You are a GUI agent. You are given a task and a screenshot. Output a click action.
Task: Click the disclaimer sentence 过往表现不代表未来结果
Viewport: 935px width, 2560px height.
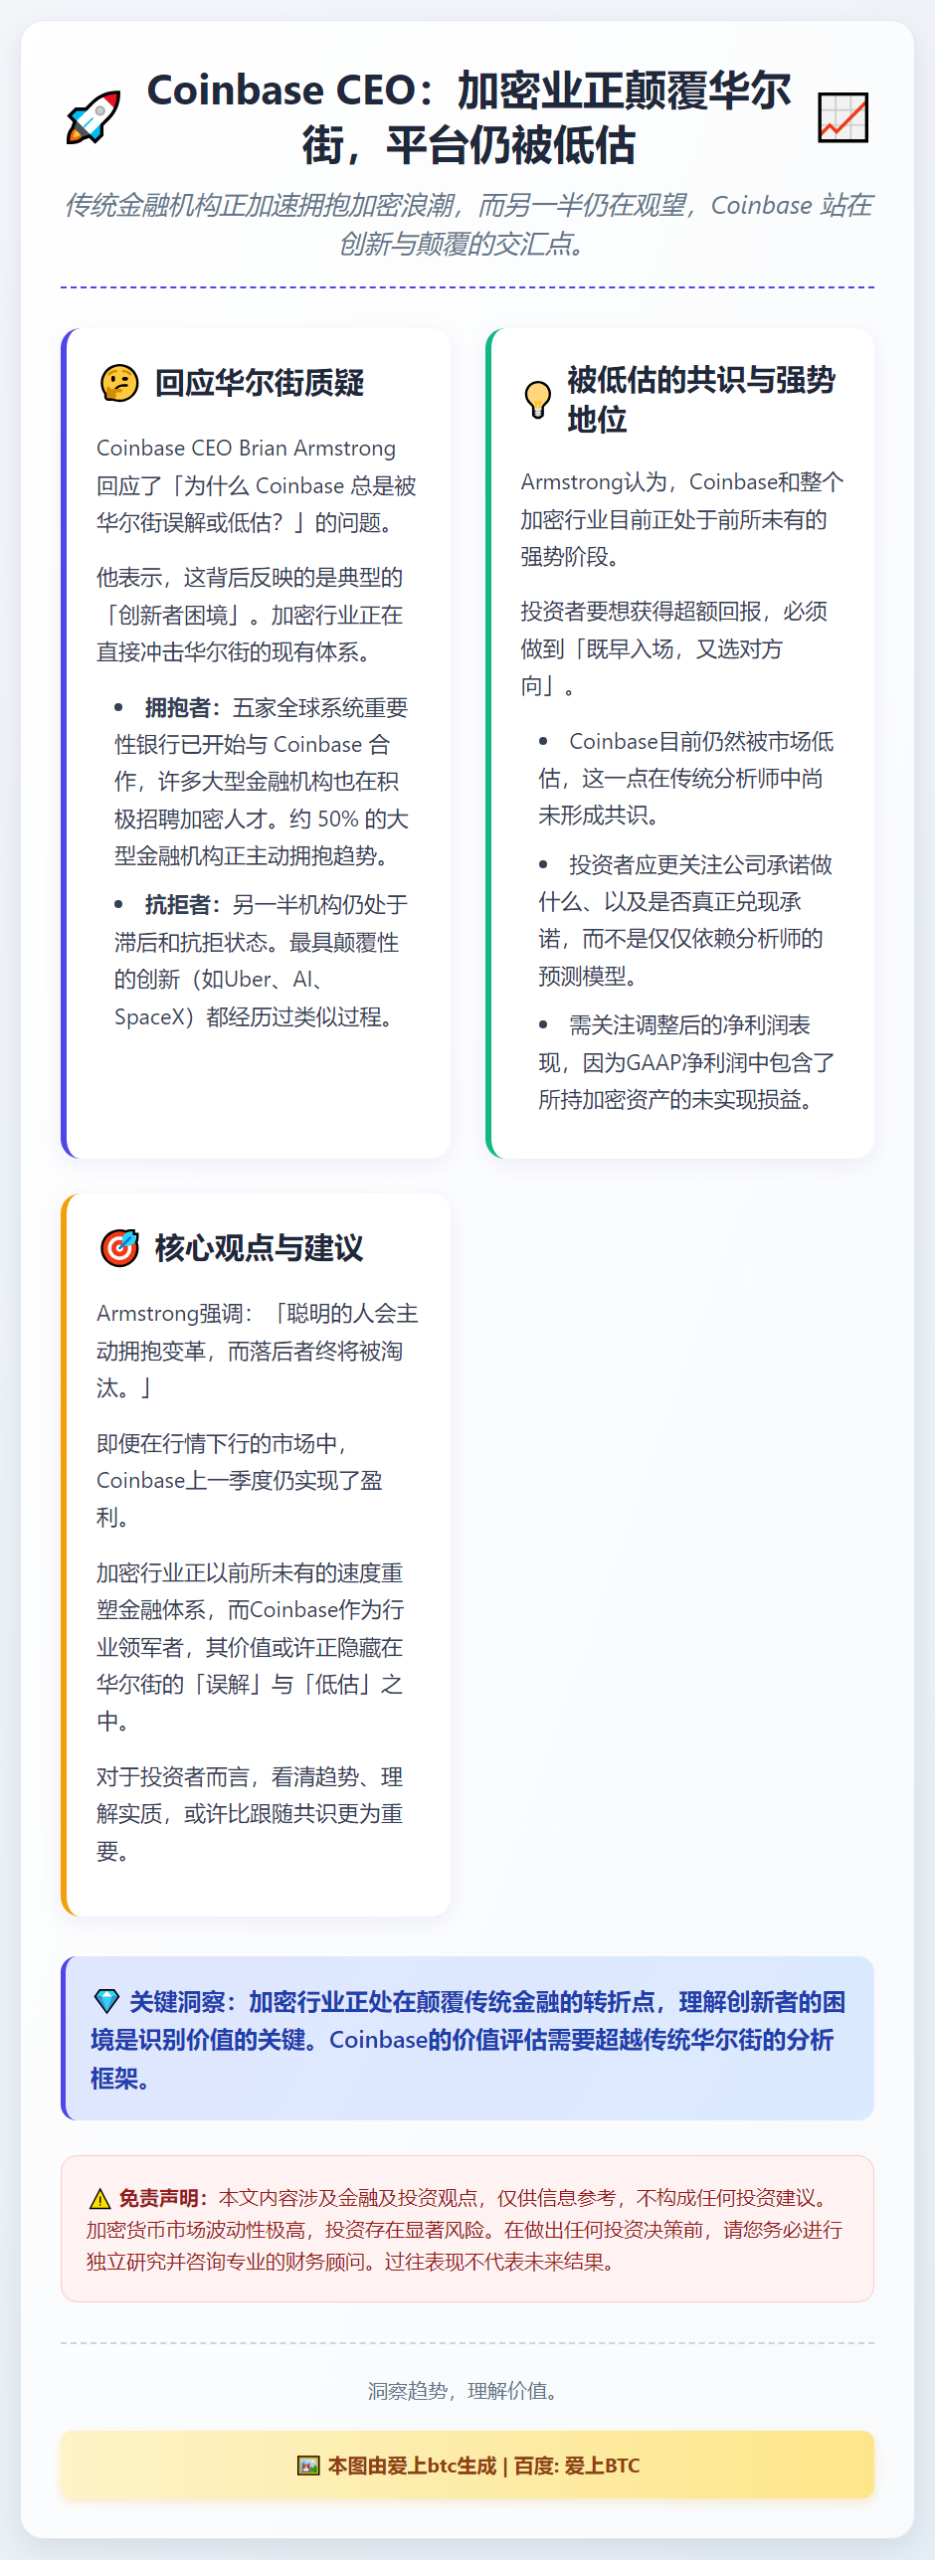click(499, 2262)
